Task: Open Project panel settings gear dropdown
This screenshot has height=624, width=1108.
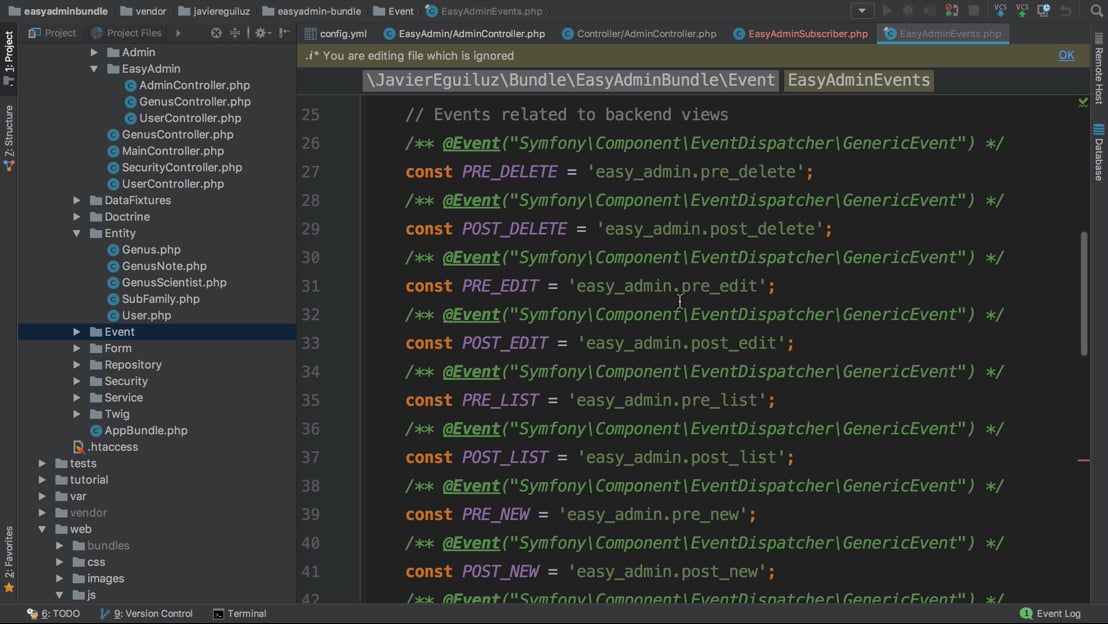Action: (x=263, y=33)
